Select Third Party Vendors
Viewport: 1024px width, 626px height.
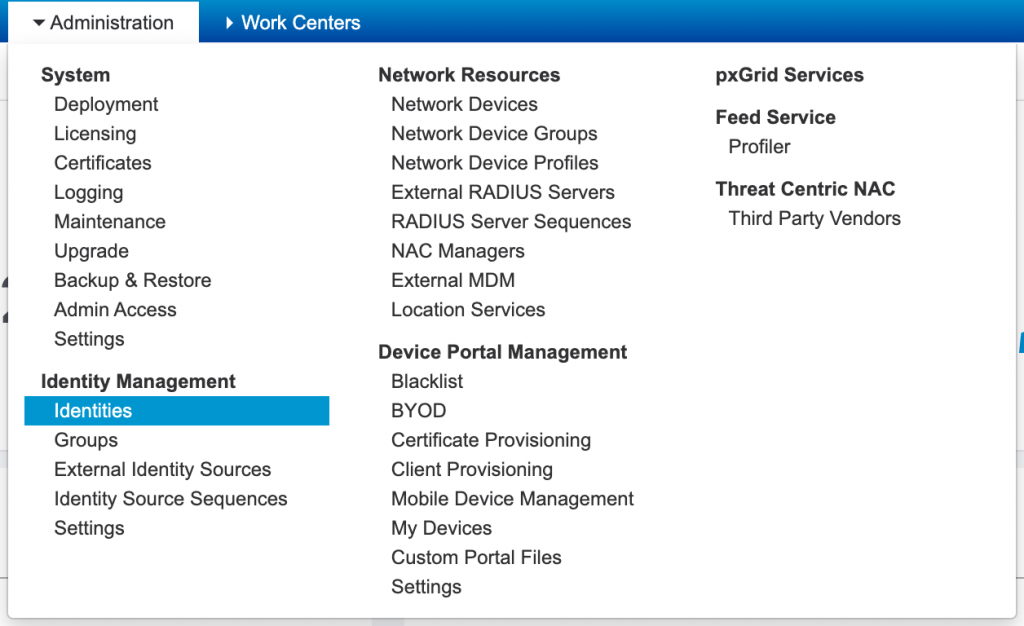pos(814,218)
